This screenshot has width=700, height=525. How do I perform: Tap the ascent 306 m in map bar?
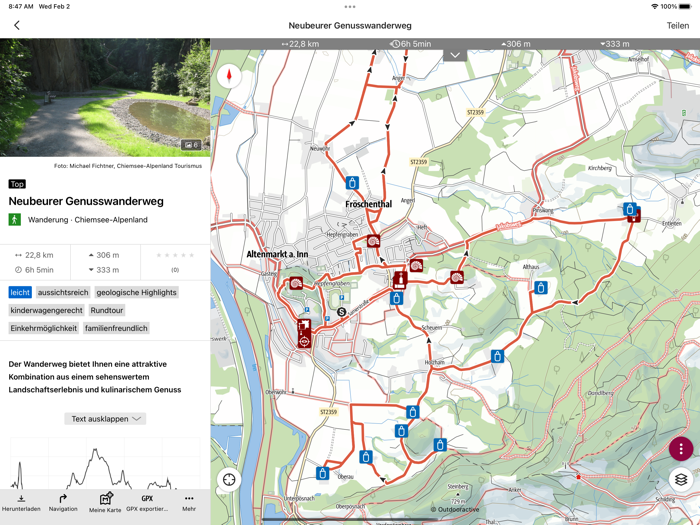click(516, 44)
